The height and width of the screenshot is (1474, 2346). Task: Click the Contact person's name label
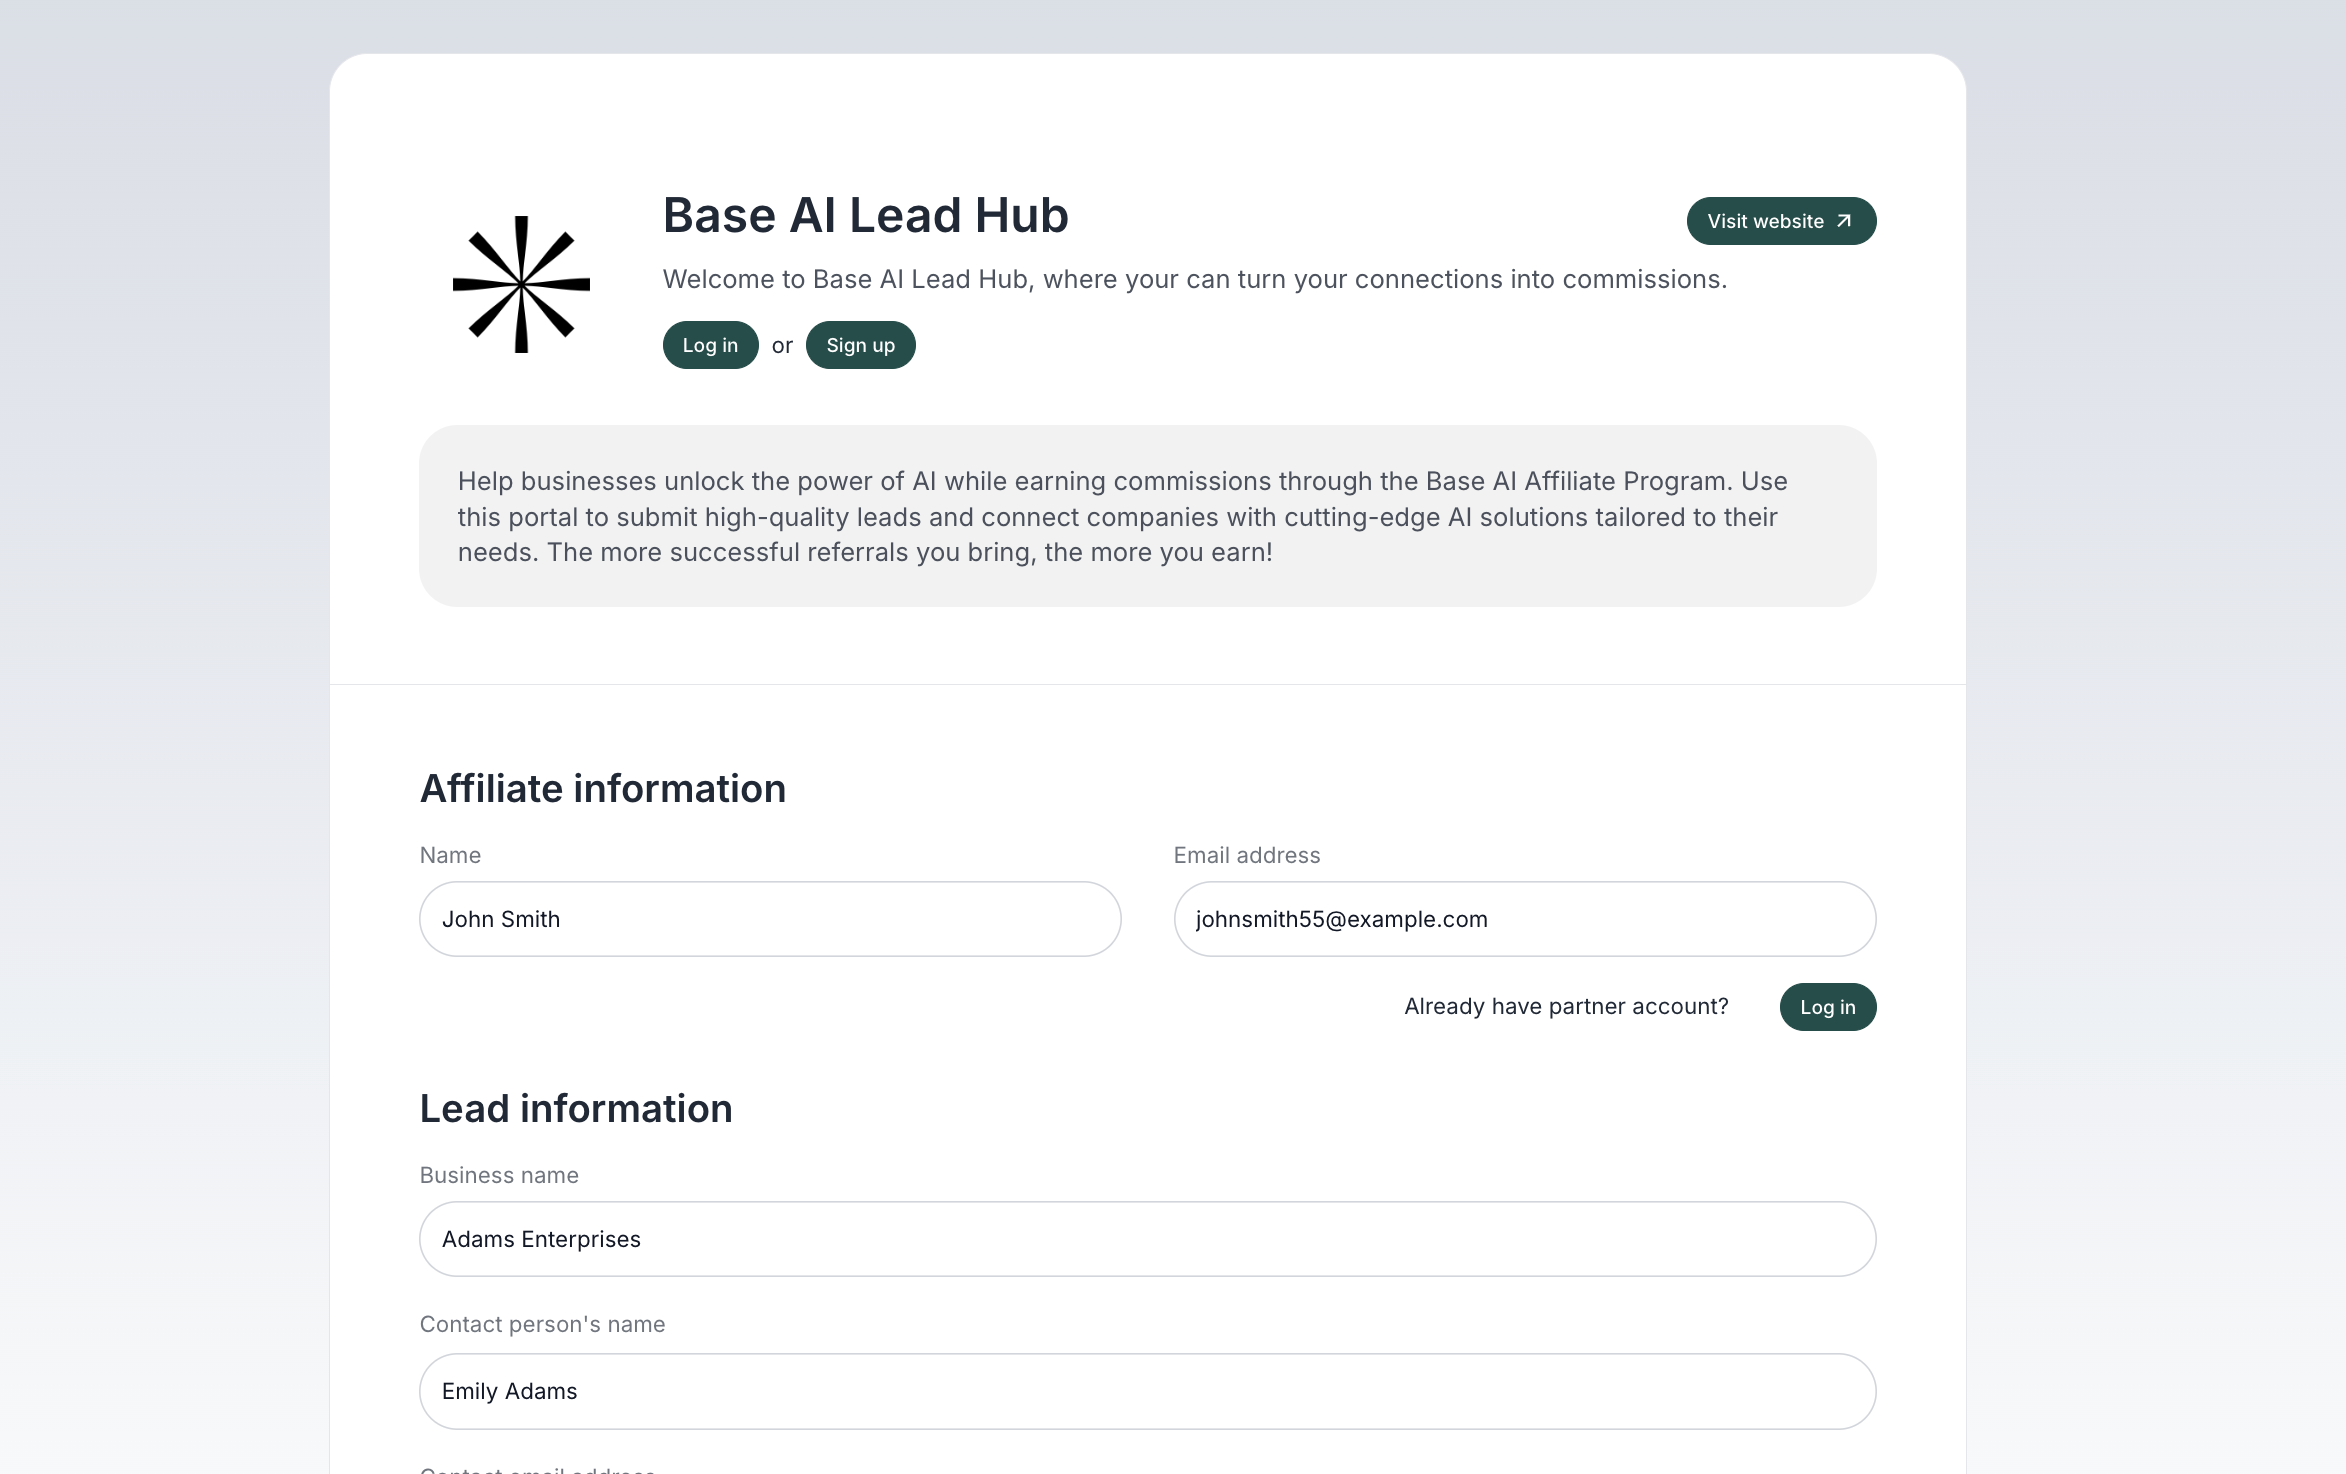(x=542, y=1324)
